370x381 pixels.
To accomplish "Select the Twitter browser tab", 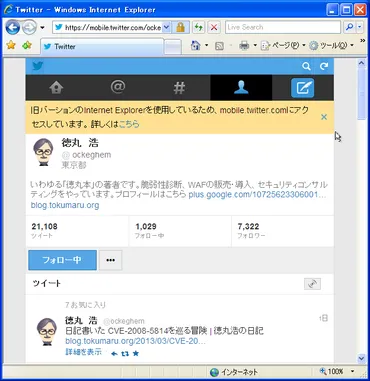I will click(x=102, y=47).
